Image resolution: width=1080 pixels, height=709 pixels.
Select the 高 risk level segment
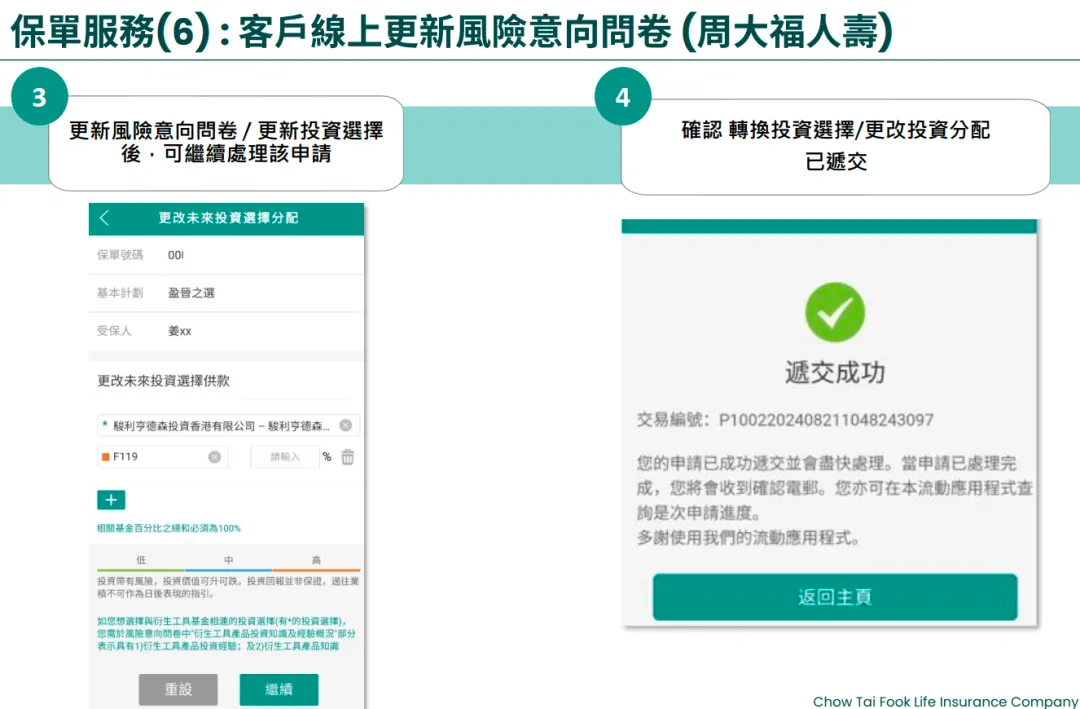[316, 560]
